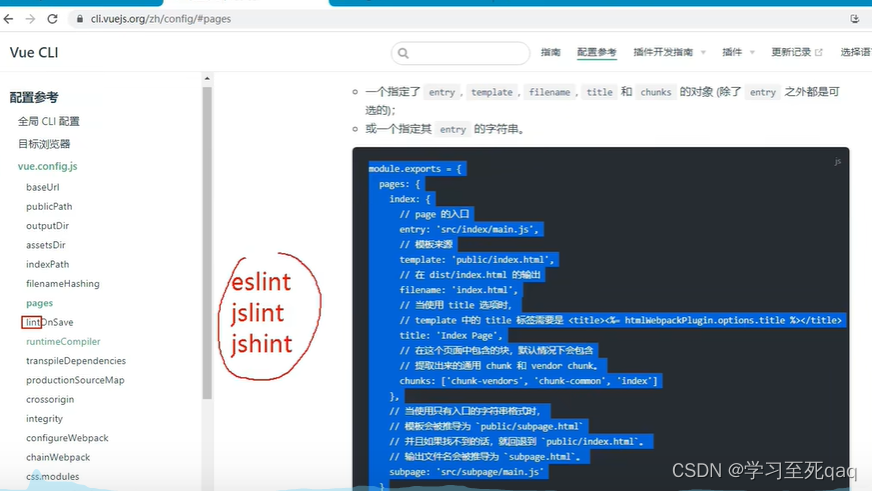Click the magnifier search icon
The height and width of the screenshot is (491, 872).
click(403, 53)
